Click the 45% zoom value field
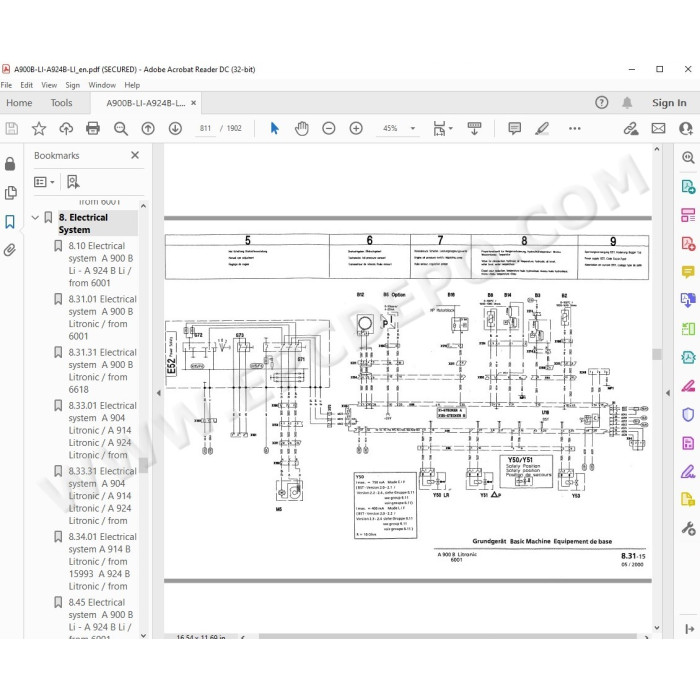The width and height of the screenshot is (700, 700). click(x=390, y=129)
